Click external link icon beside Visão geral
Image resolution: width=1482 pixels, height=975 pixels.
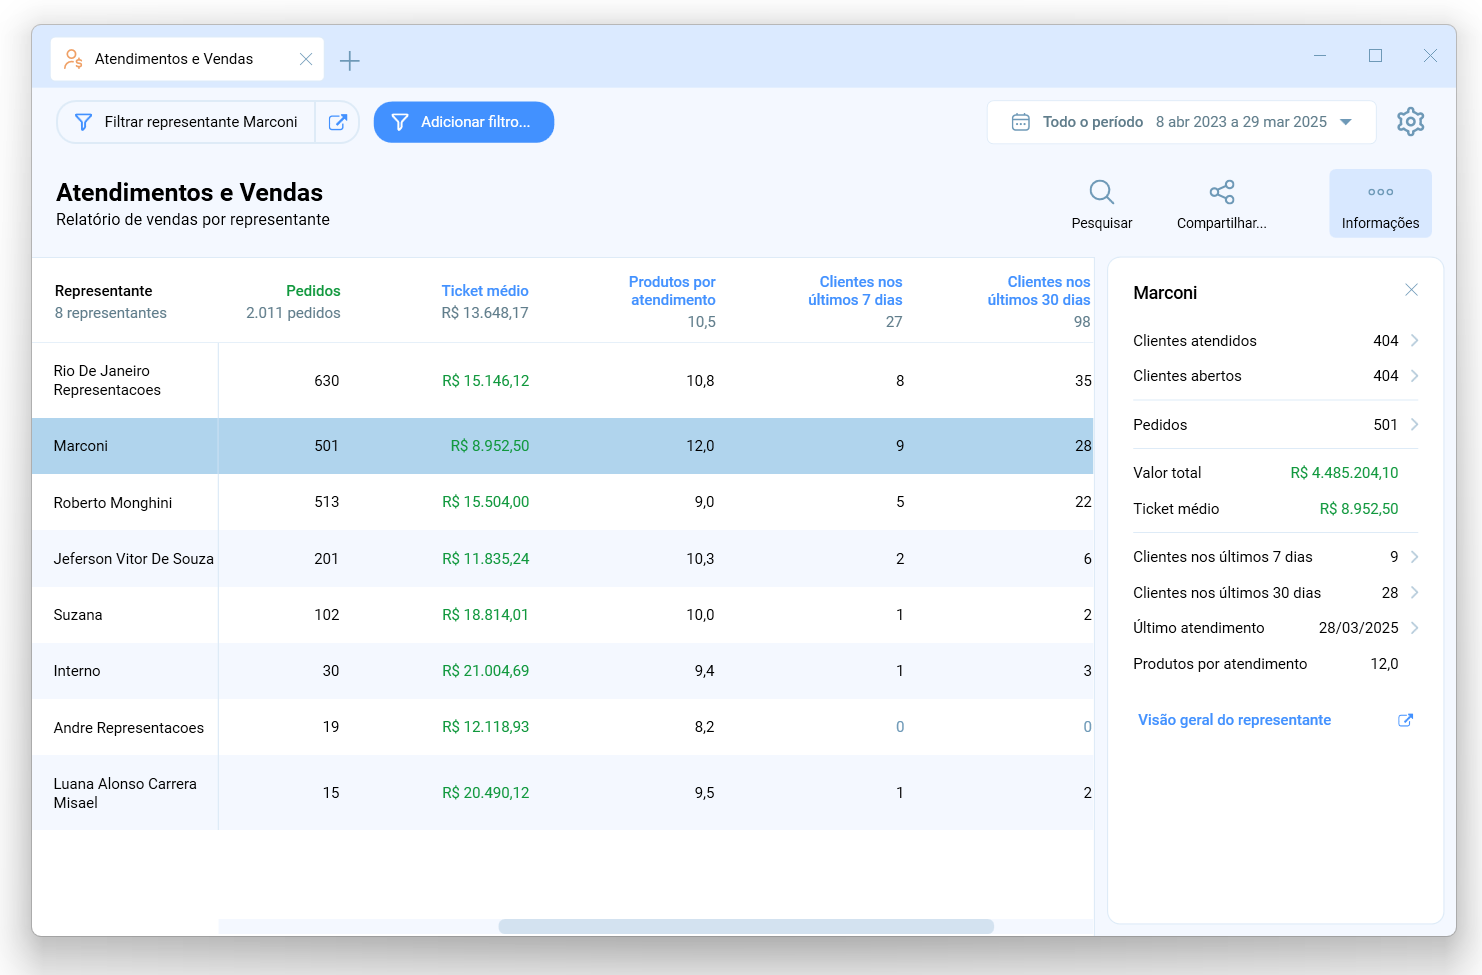coord(1405,720)
